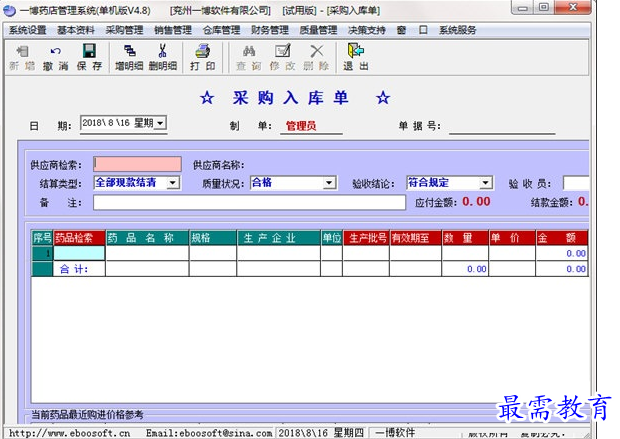The width and height of the screenshot is (620, 439).
Task: Click the 修改 edit icon
Action: 282,58
